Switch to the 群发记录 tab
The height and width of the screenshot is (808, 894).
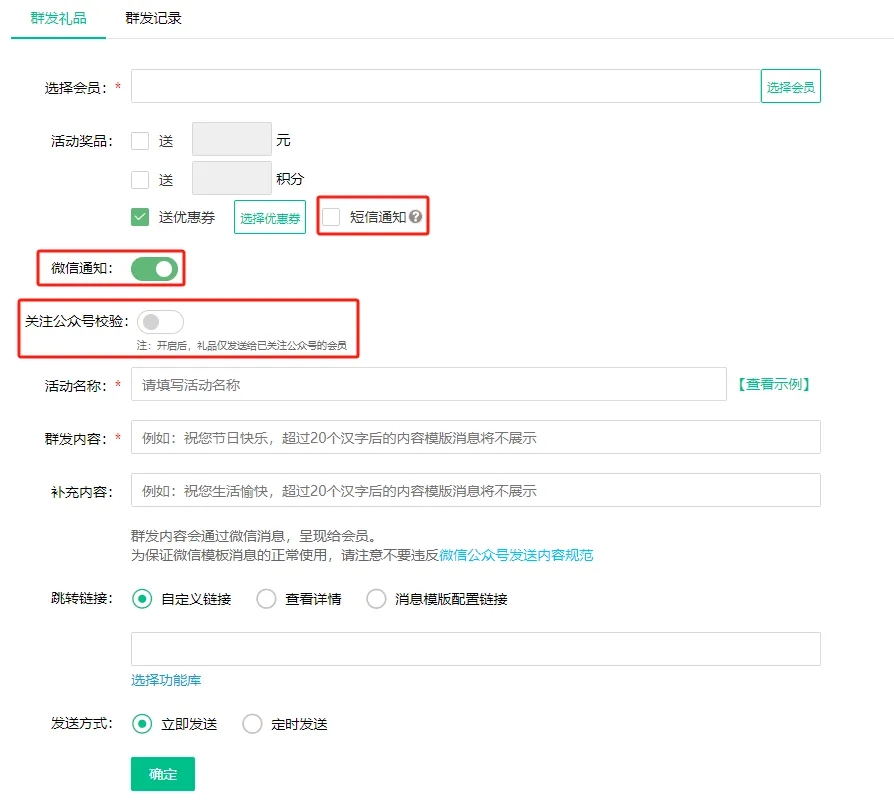coord(153,18)
